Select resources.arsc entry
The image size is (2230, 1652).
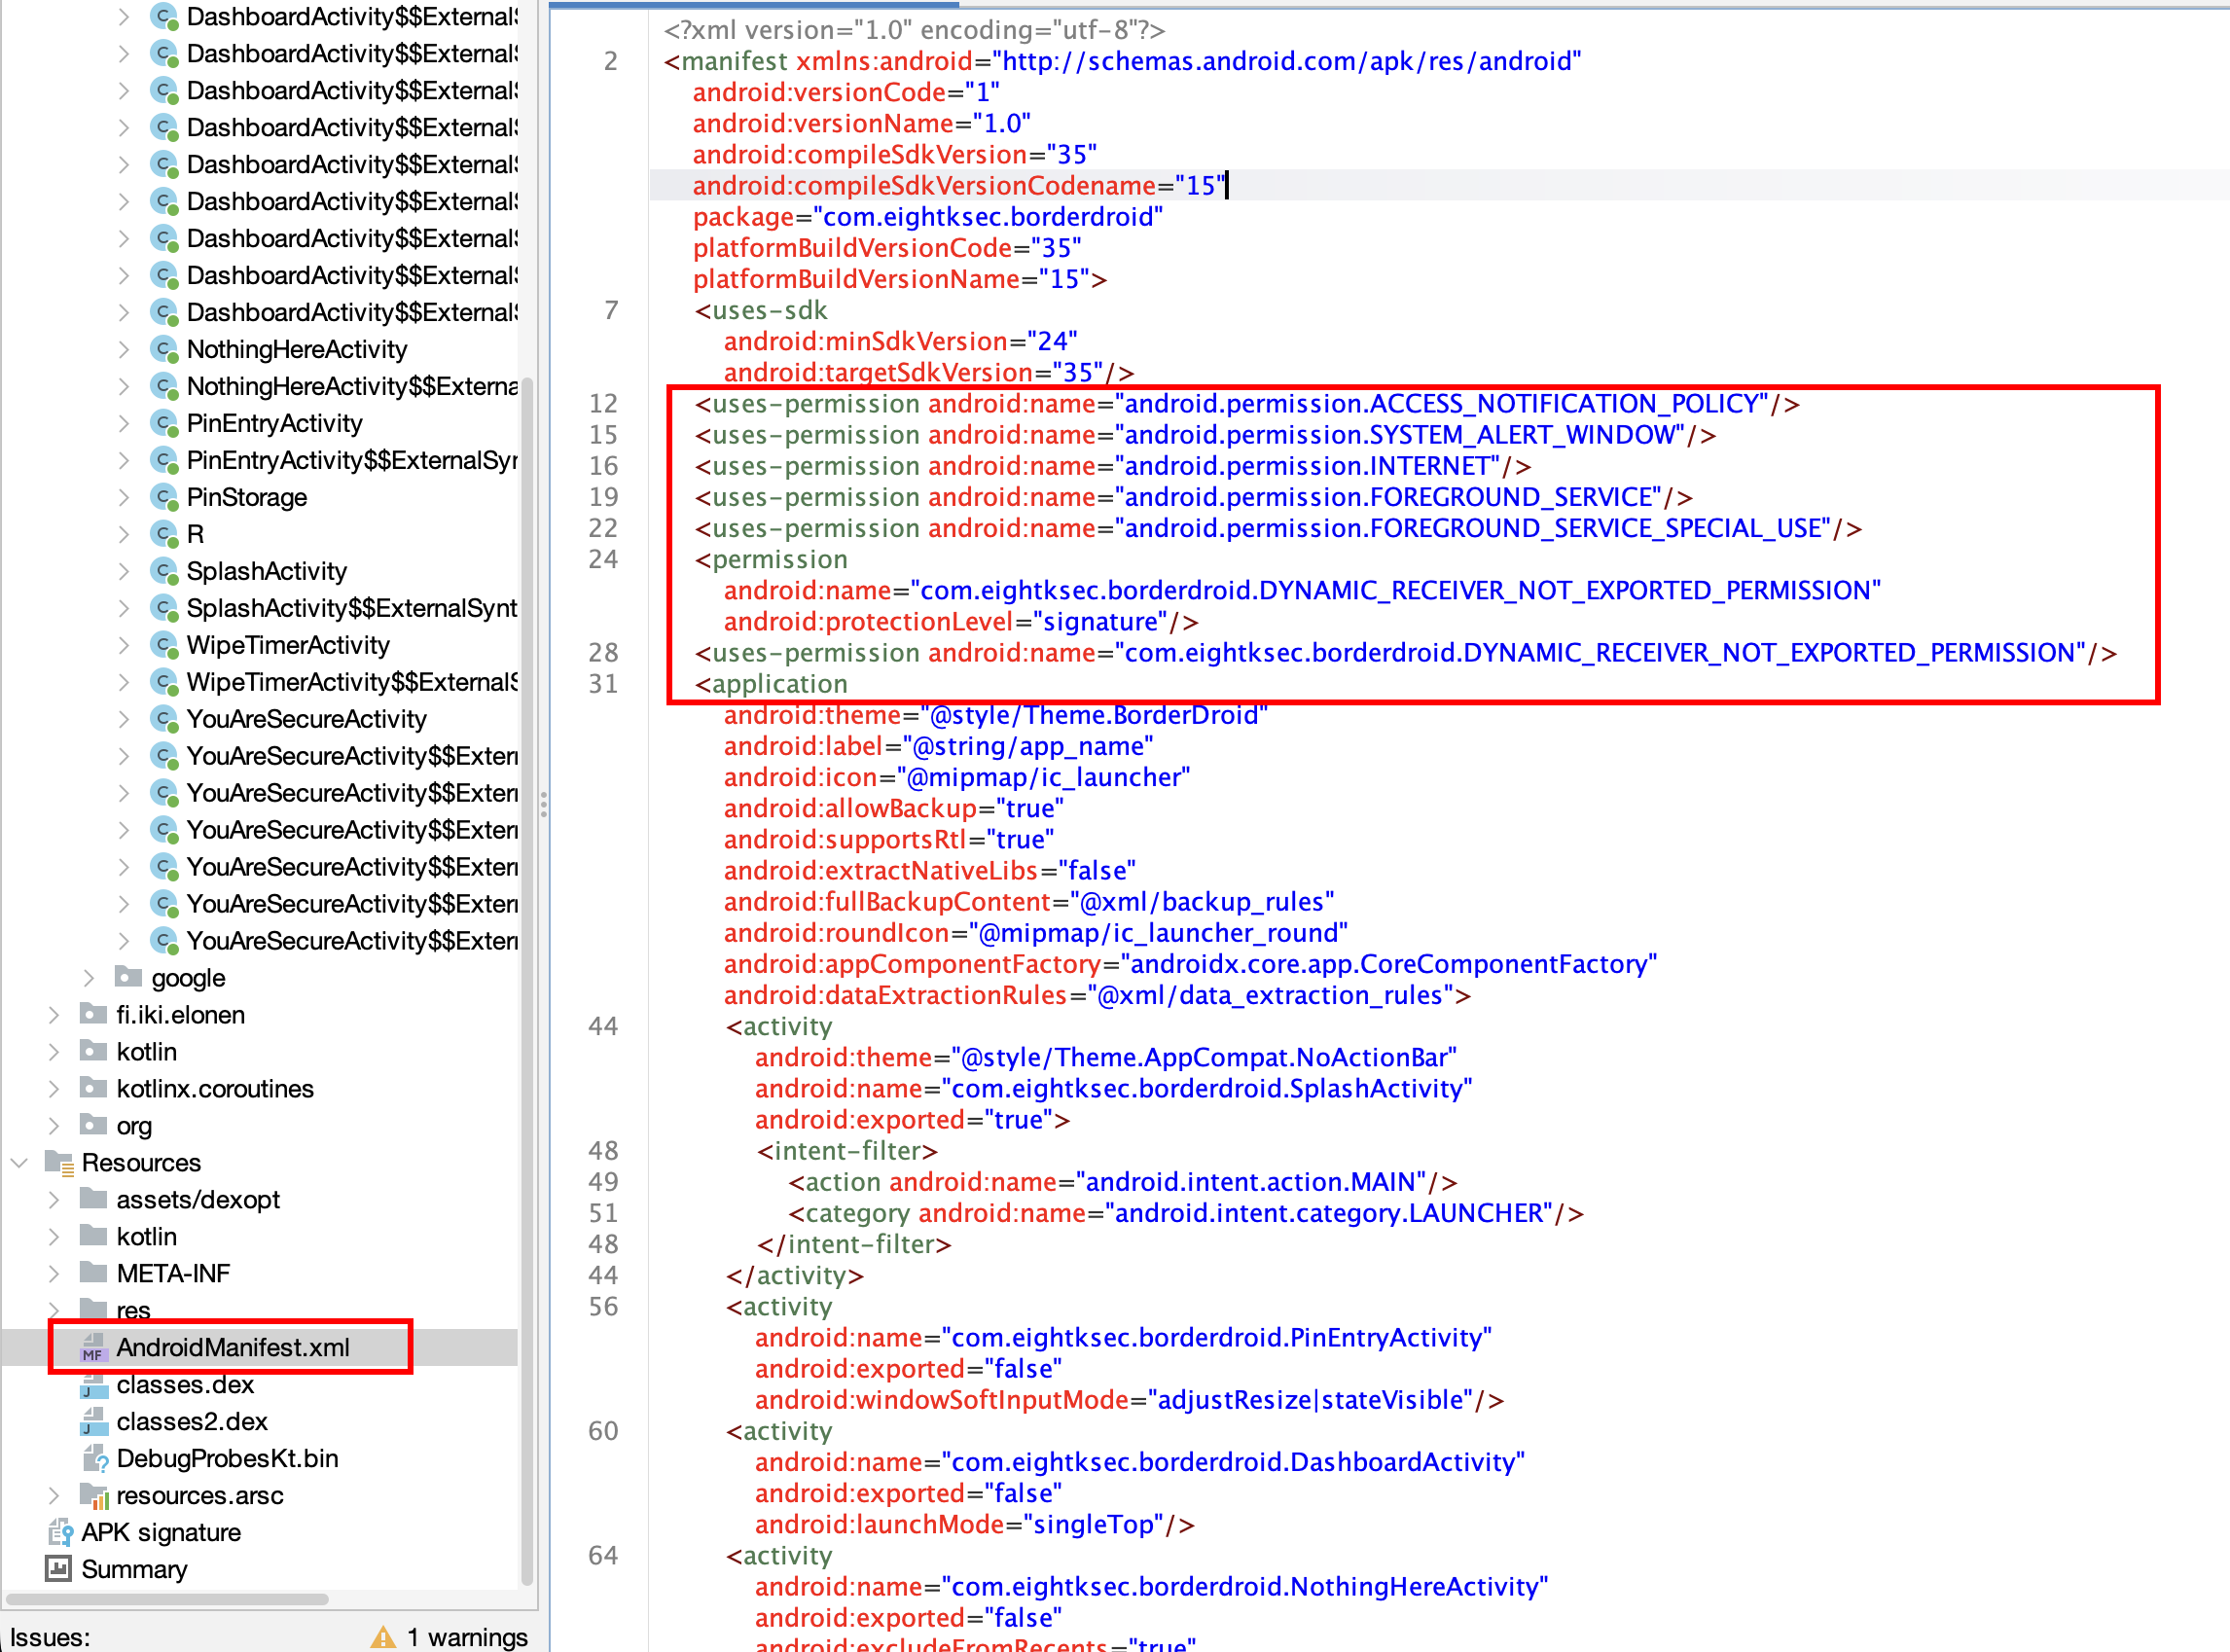(x=200, y=1495)
